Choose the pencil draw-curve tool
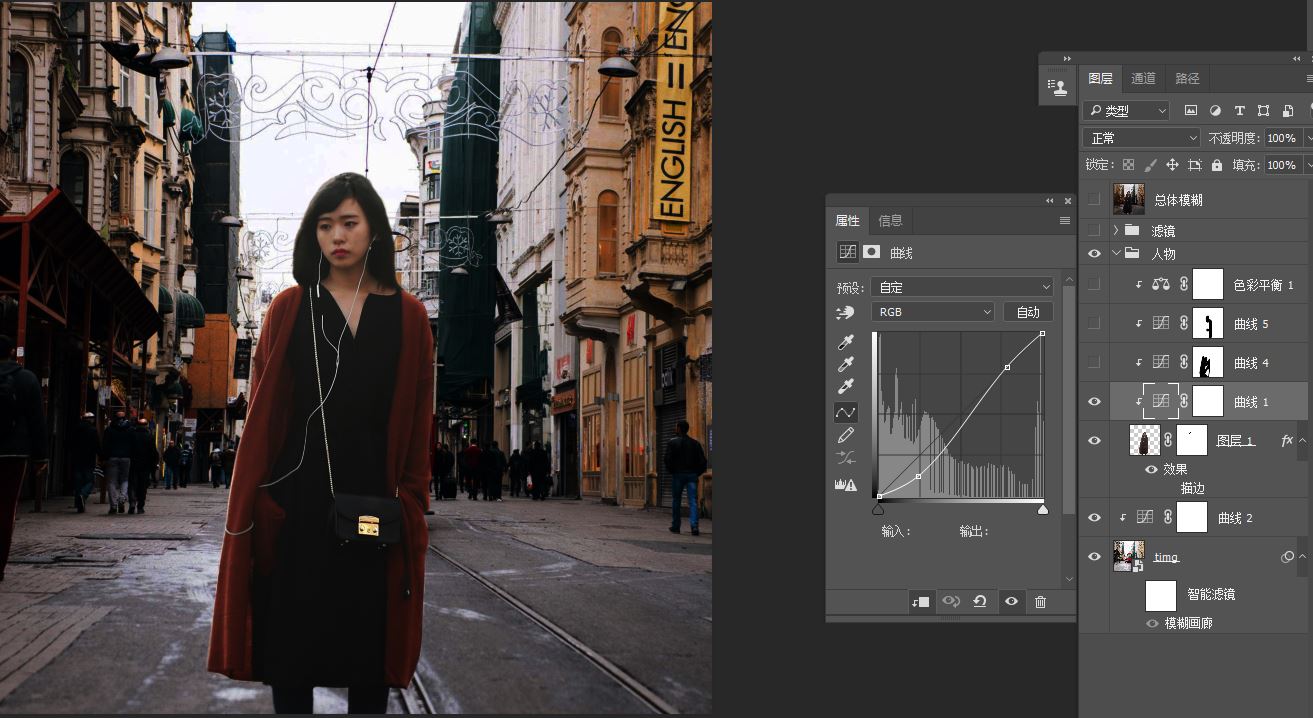 point(846,435)
